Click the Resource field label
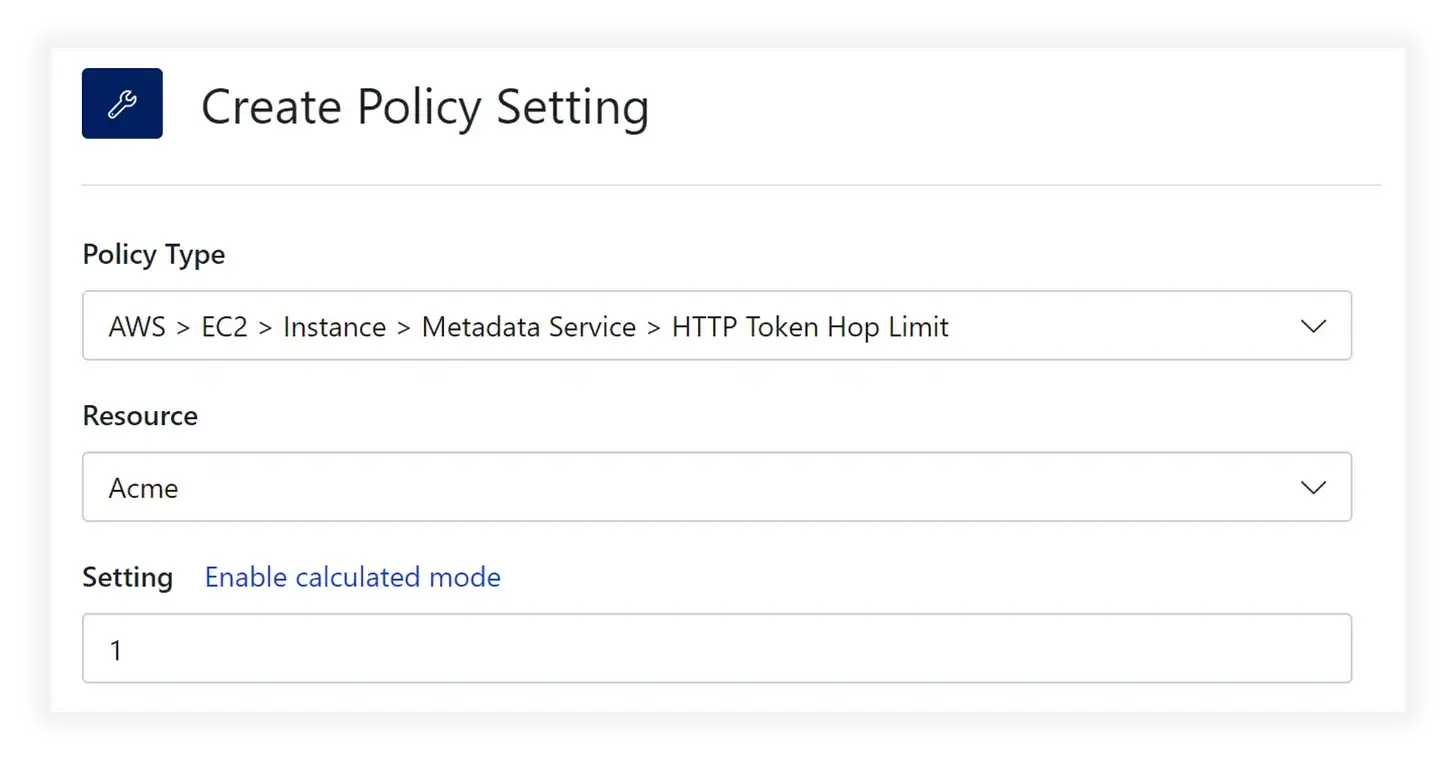 point(140,416)
